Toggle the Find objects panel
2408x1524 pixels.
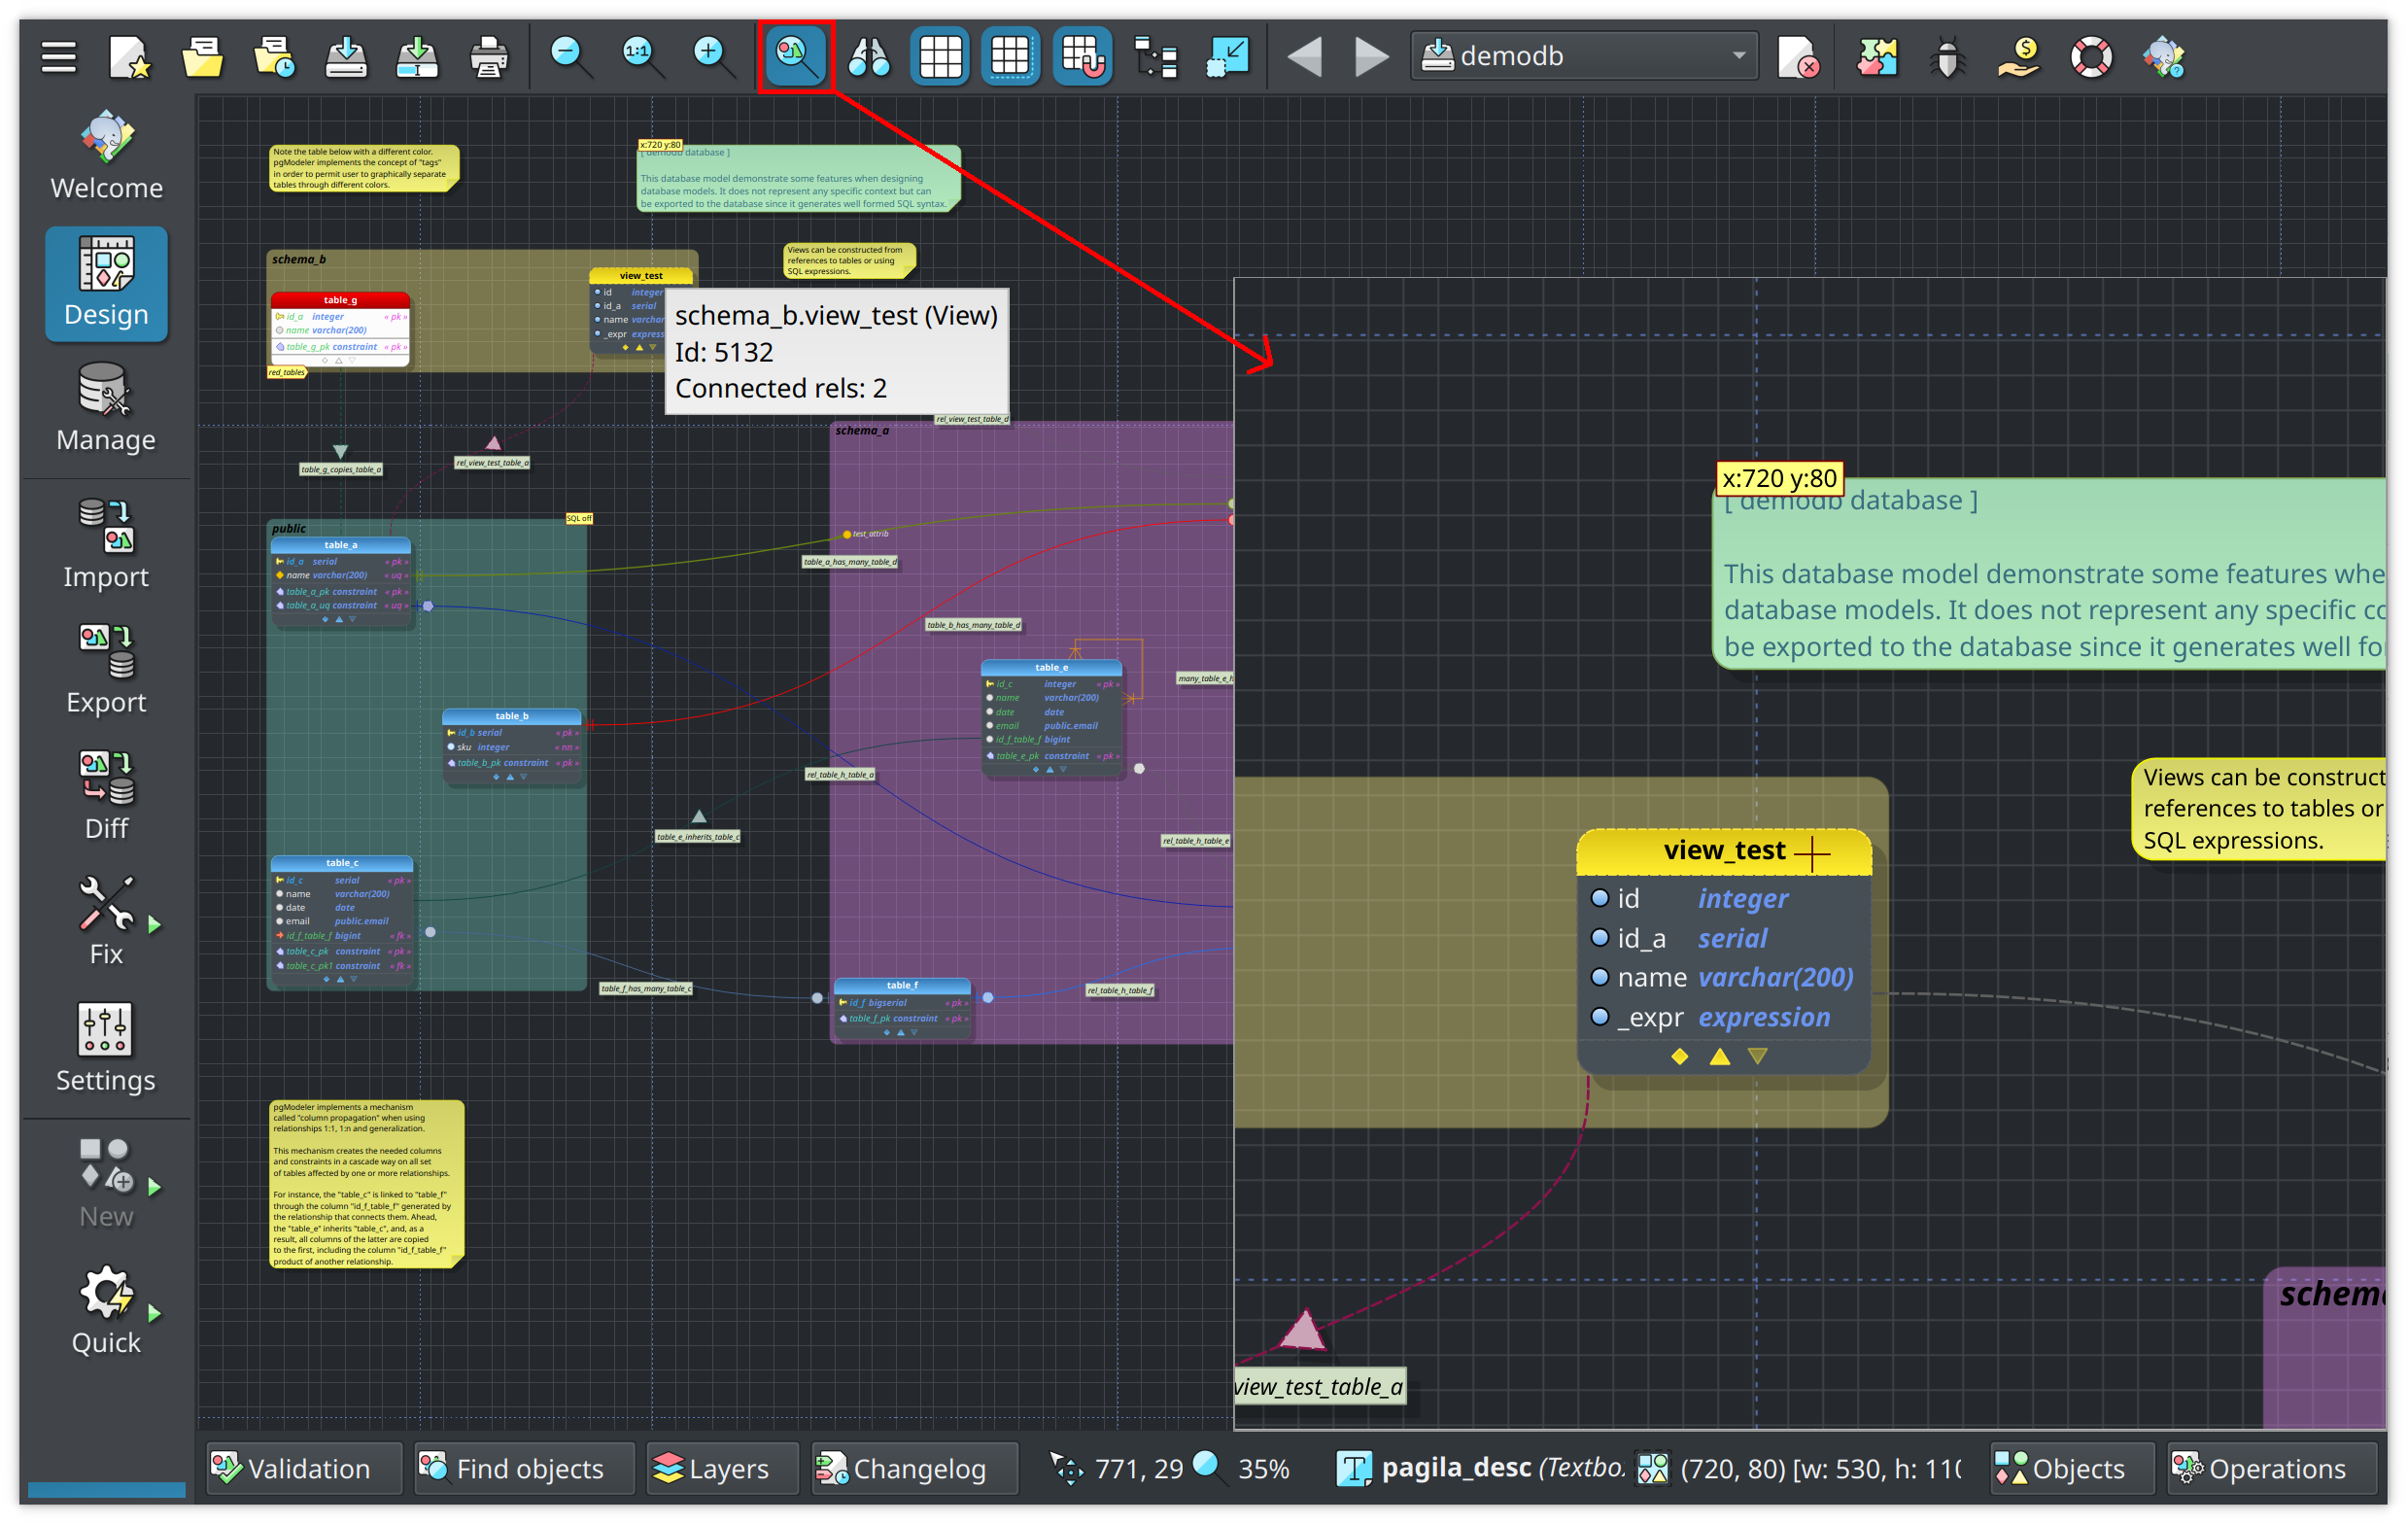pos(523,1468)
